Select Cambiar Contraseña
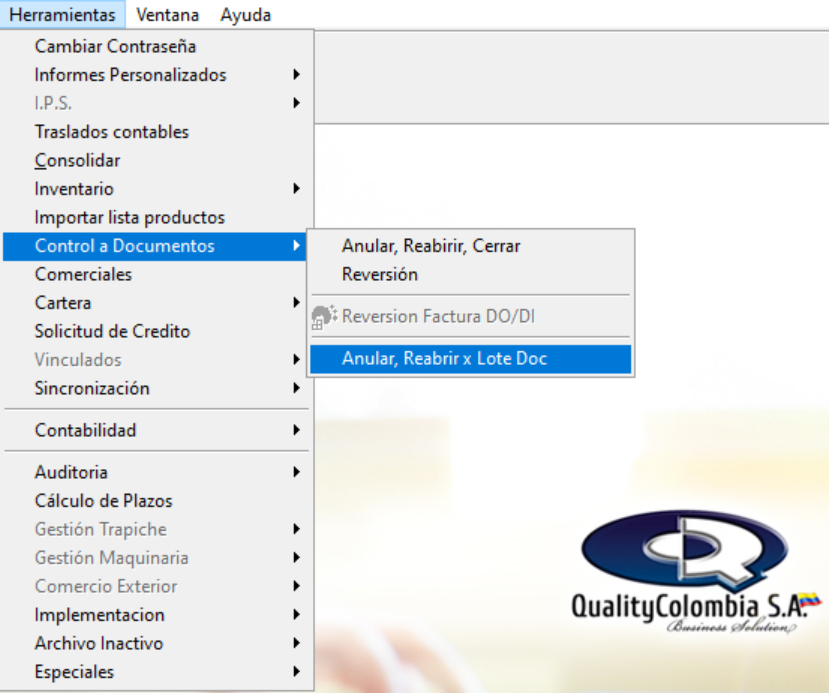 (x=156, y=46)
